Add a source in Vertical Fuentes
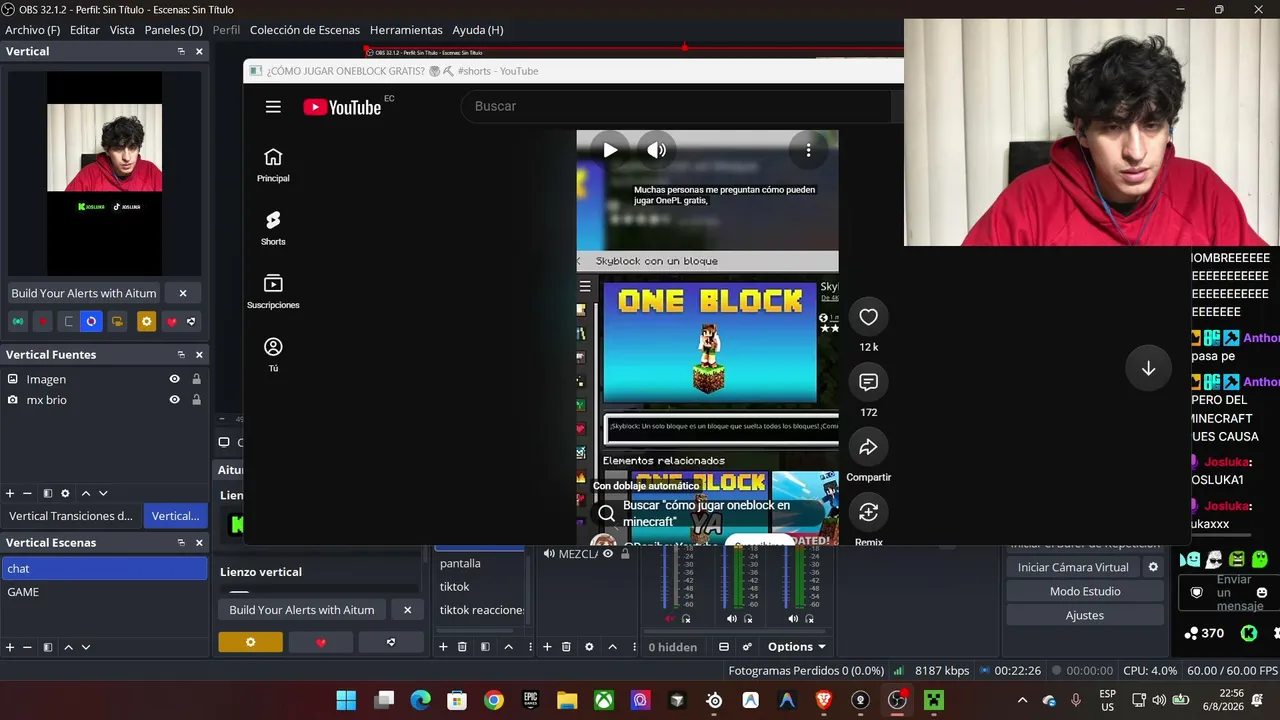 pyautogui.click(x=10, y=493)
